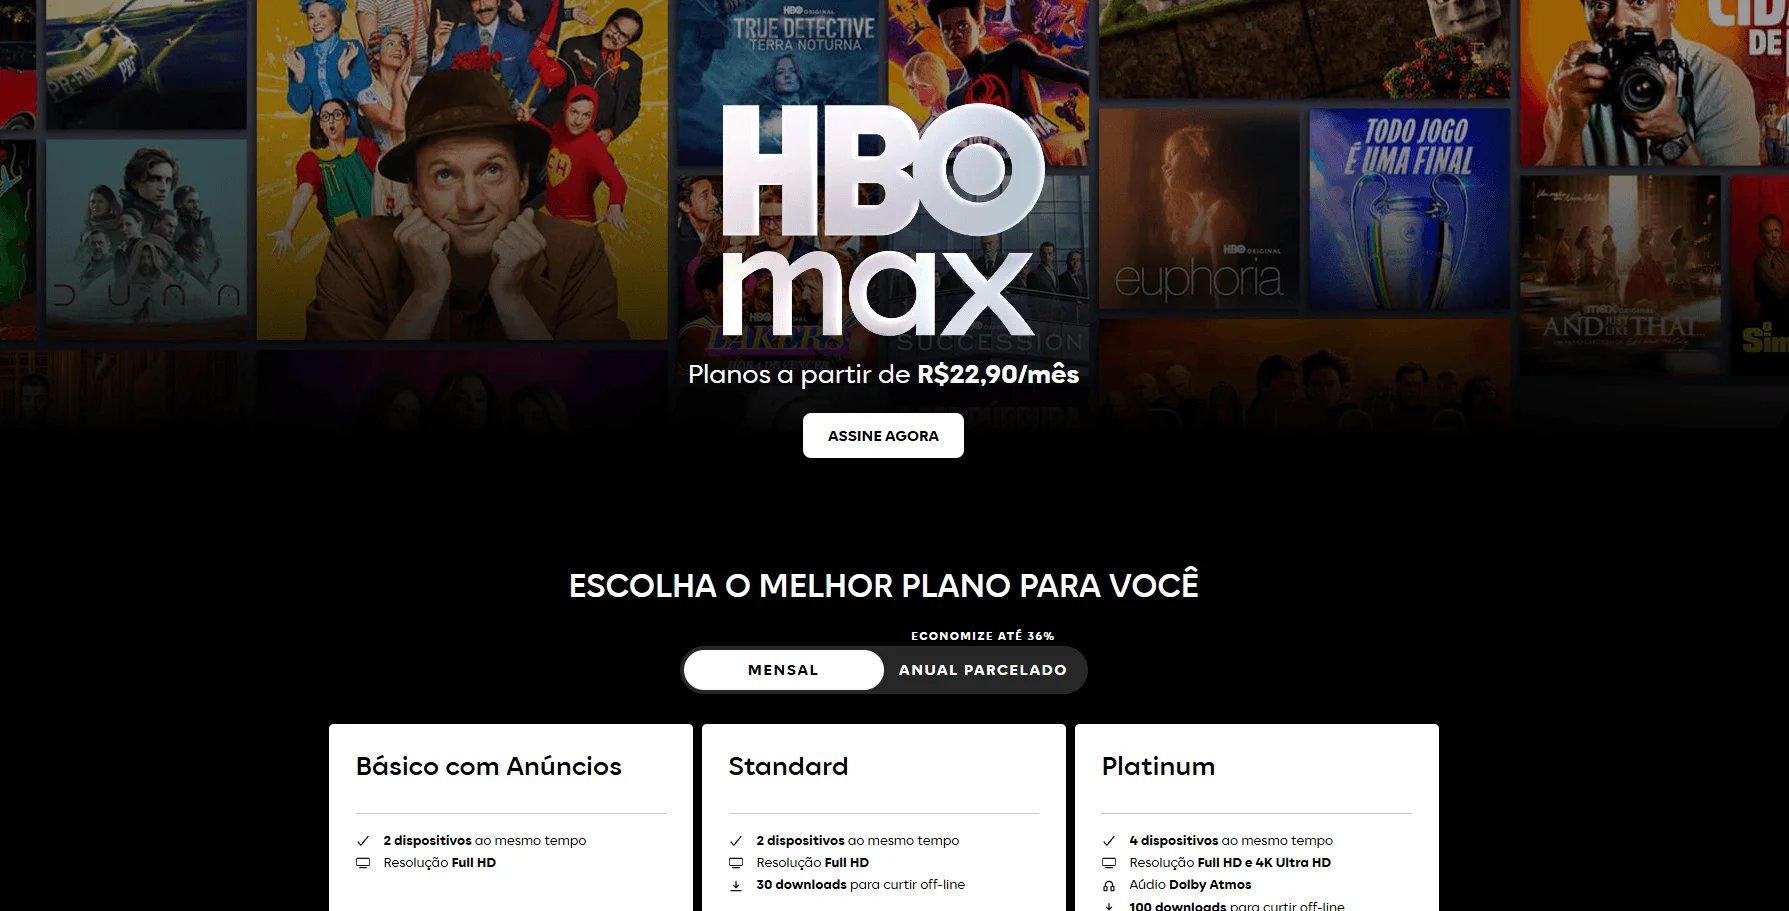
Task: Click the checkmark icon beside 4 dispositivos
Action: pos(1109,841)
